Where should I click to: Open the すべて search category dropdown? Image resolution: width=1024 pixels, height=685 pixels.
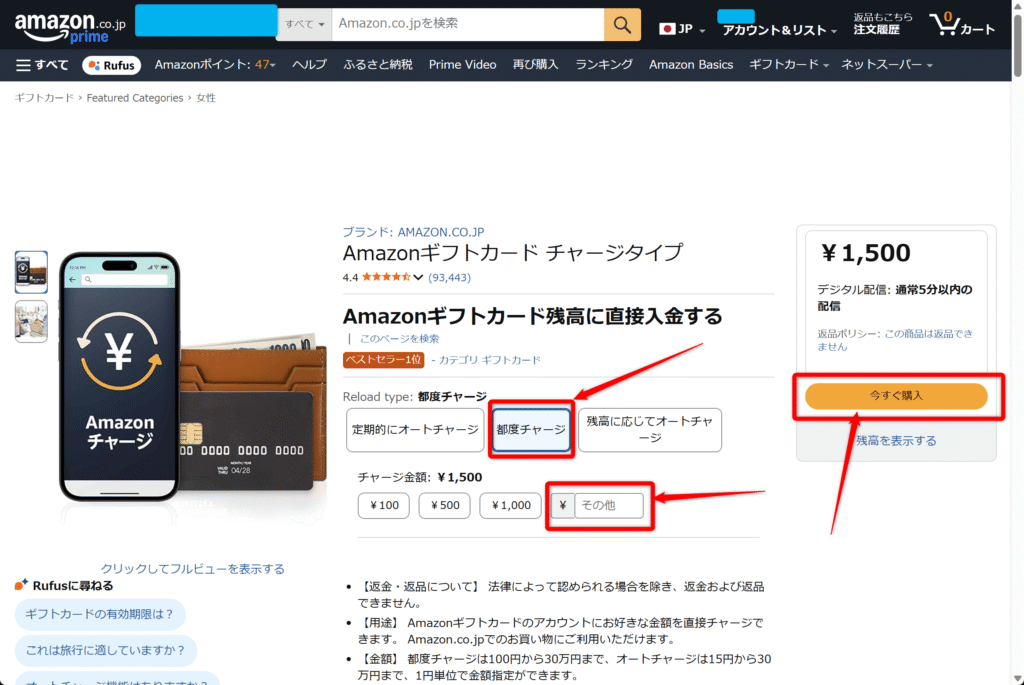click(x=304, y=24)
